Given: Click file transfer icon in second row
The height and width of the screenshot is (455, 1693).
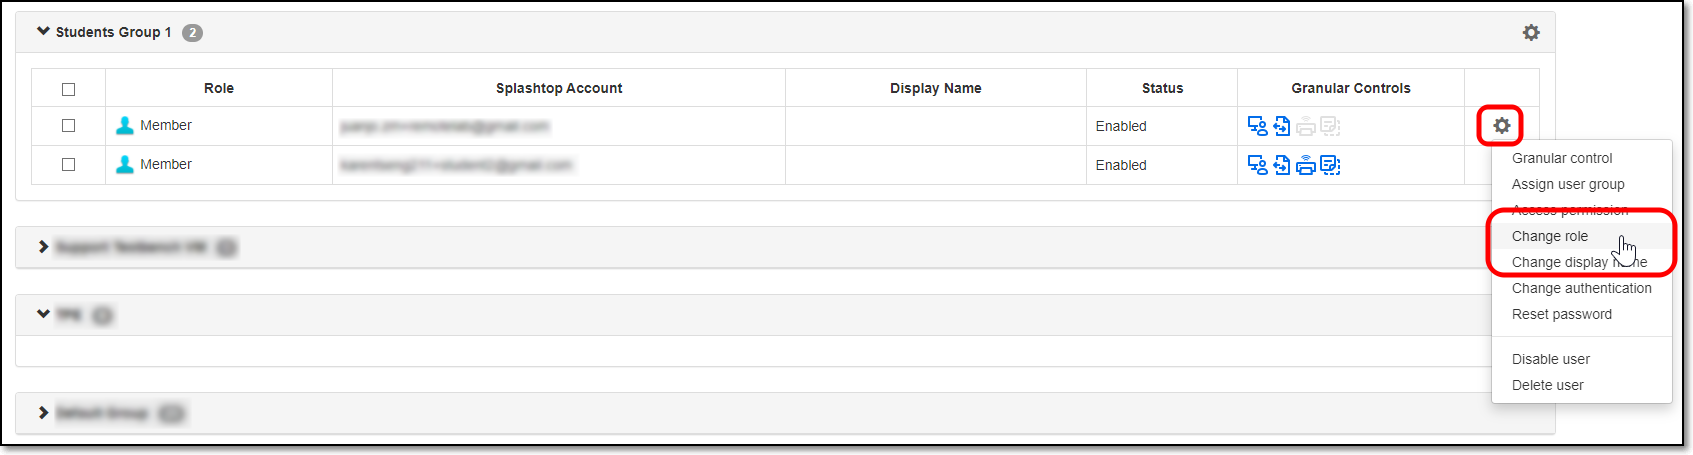Looking at the screenshot, I should tap(1282, 165).
